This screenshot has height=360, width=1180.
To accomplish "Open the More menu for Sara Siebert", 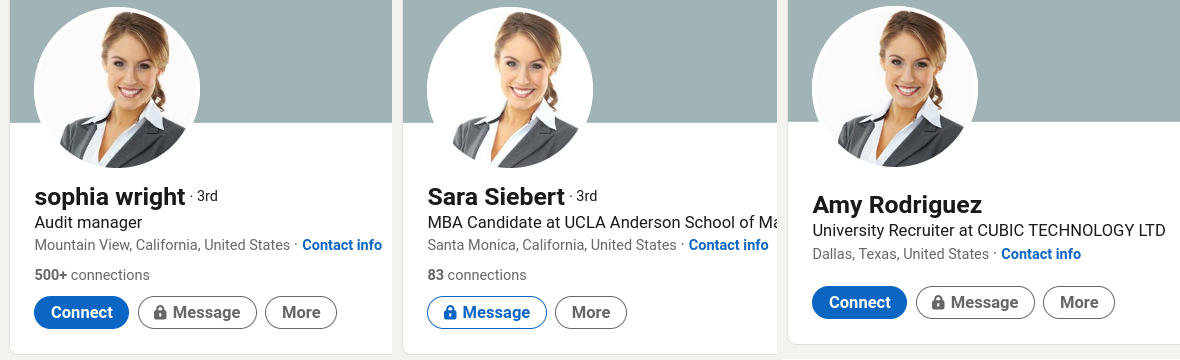I will pyautogui.click(x=591, y=313).
